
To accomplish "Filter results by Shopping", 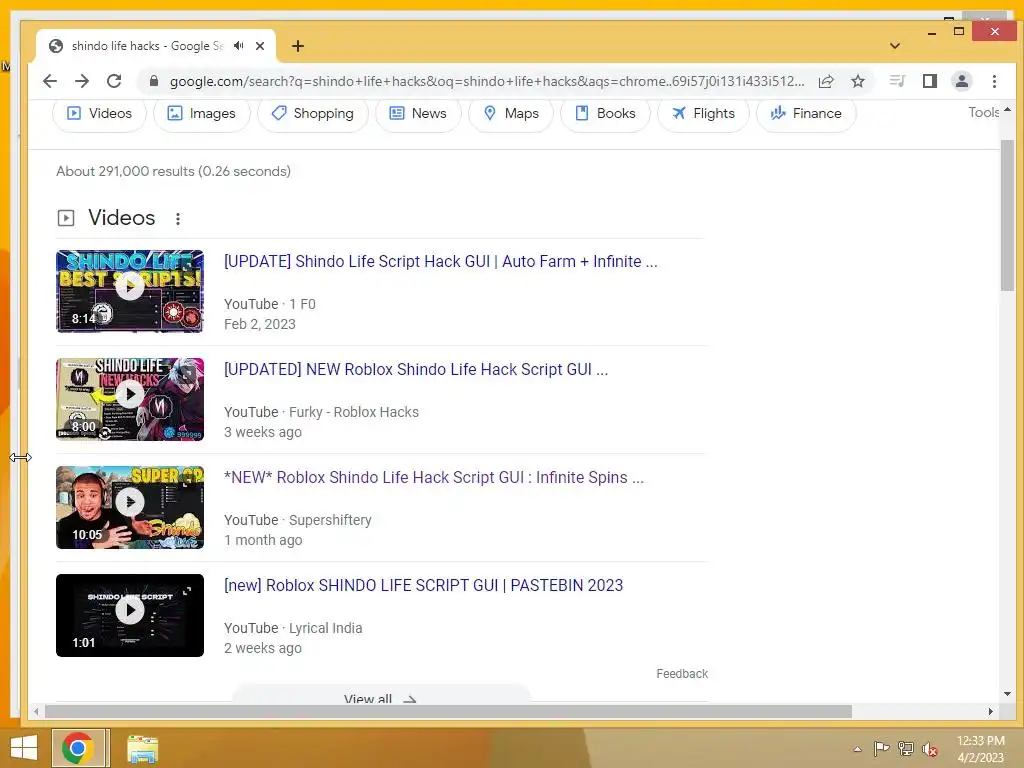I will tap(313, 114).
